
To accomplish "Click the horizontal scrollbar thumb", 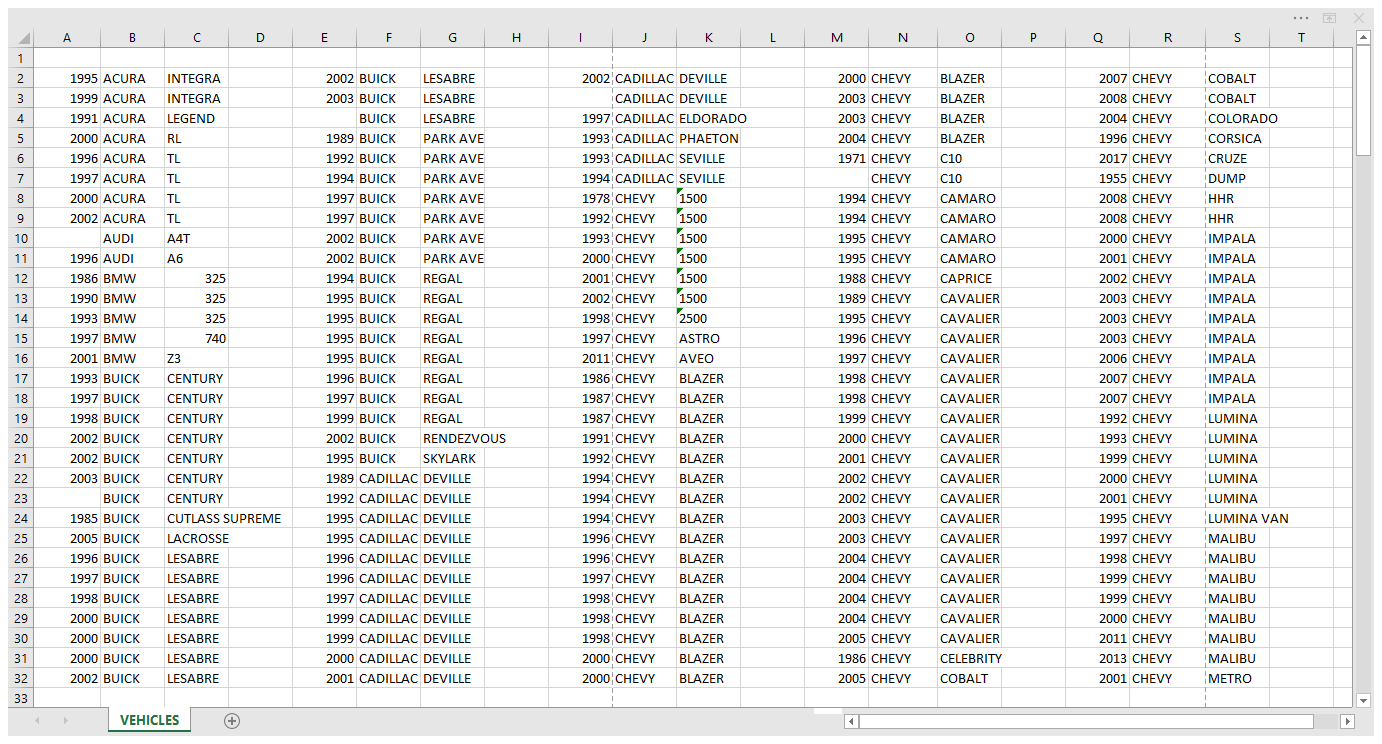I will pos(1085,721).
